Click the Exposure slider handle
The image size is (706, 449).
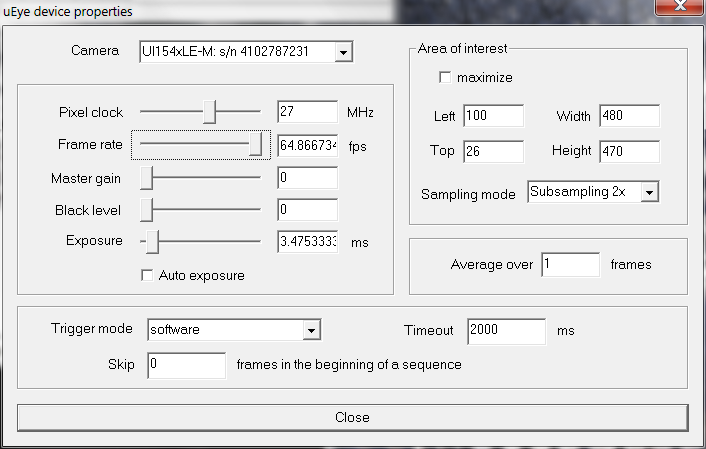[153, 242]
